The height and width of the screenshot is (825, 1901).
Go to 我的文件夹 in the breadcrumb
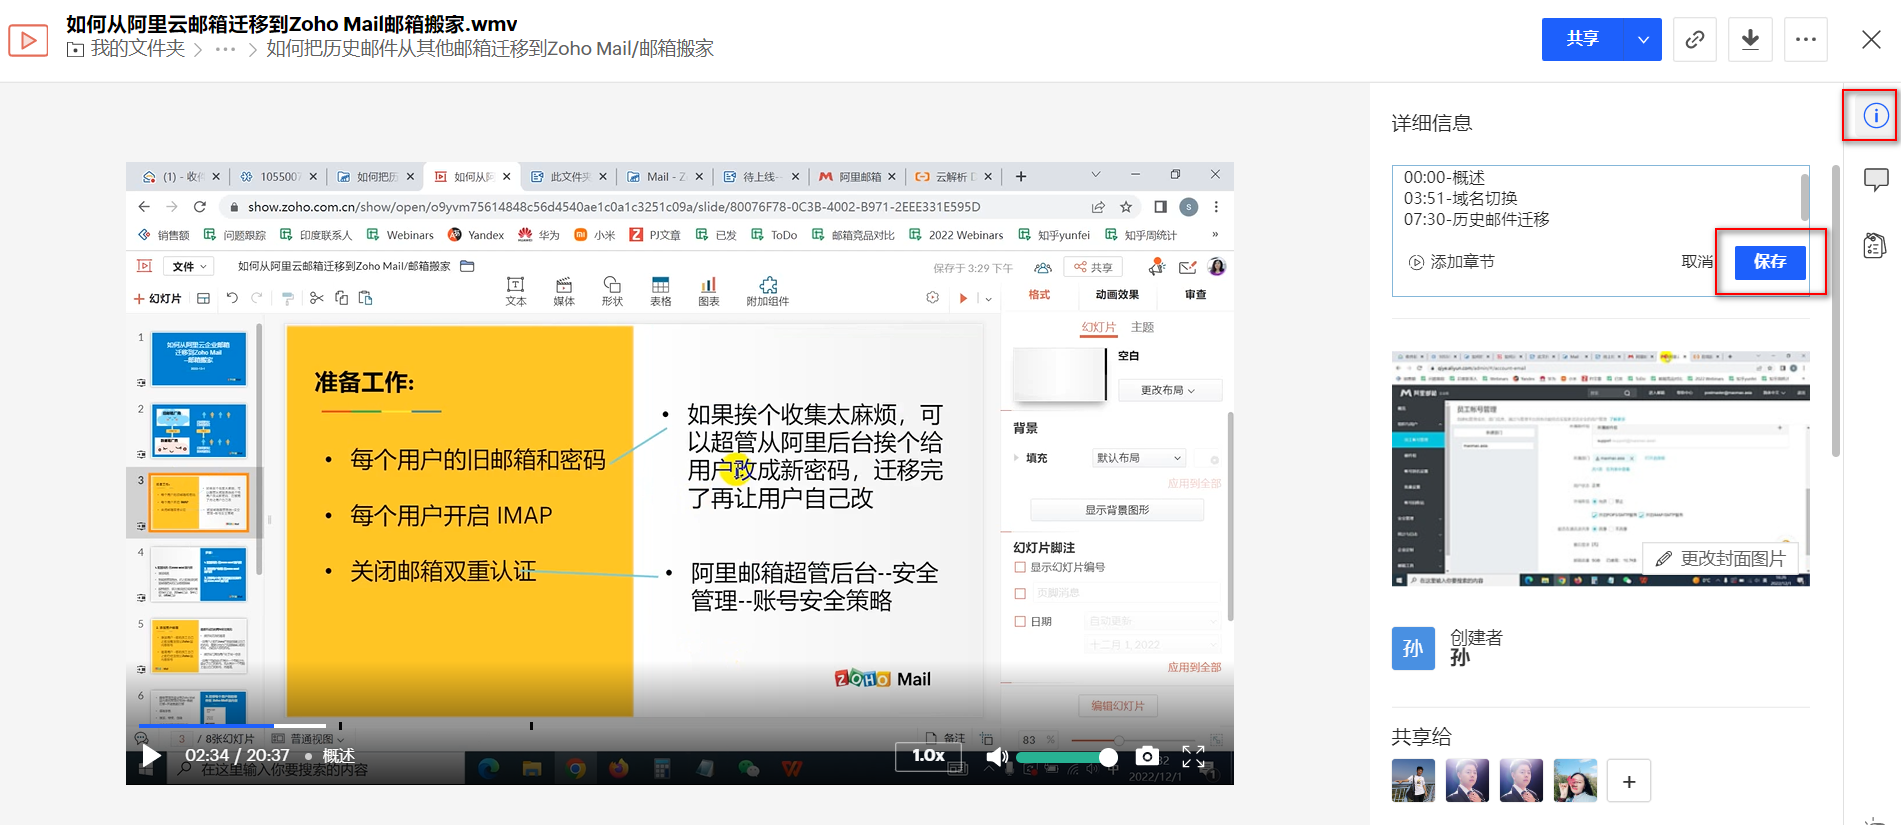137,49
